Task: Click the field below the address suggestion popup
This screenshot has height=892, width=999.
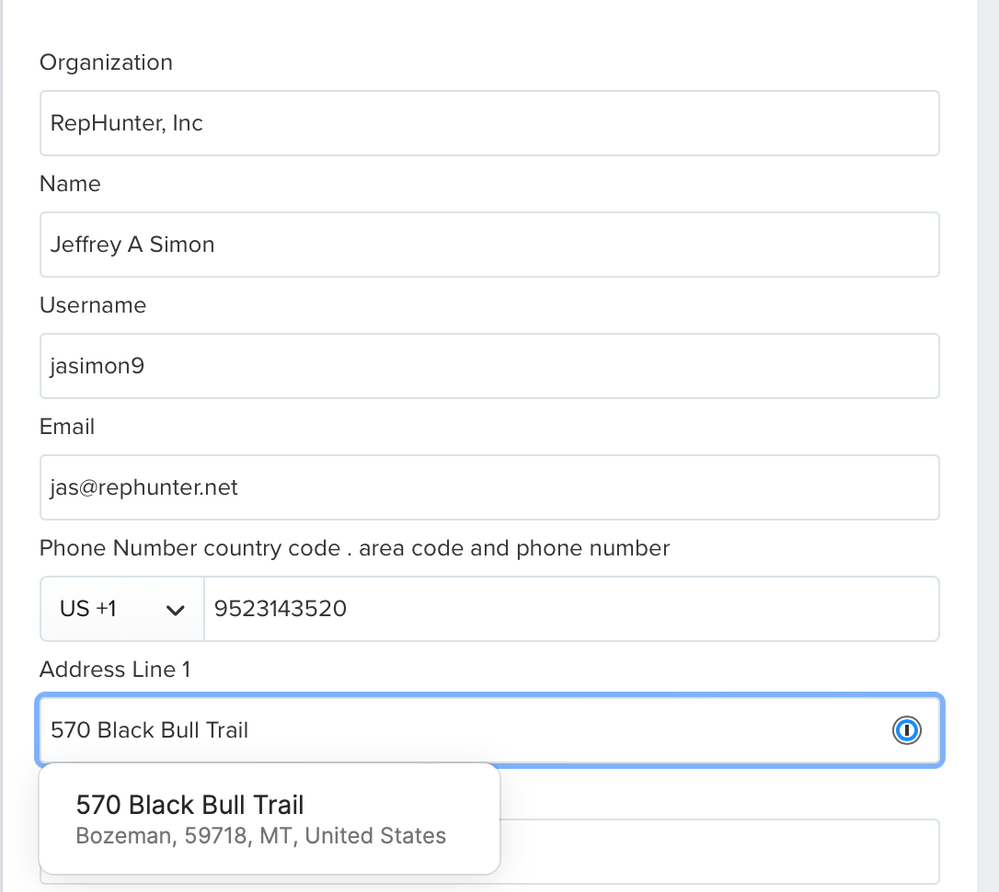Action: [x=720, y=851]
